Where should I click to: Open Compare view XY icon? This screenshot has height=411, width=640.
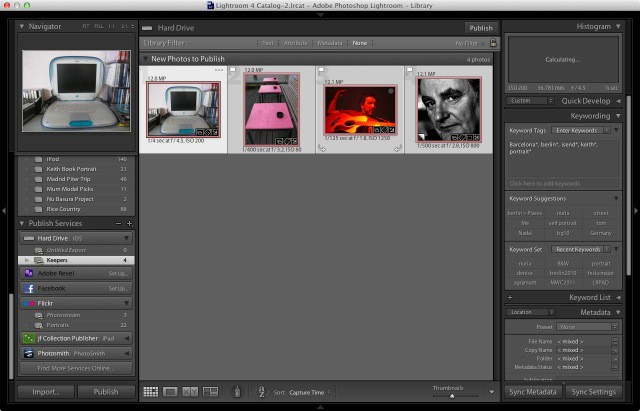(x=190, y=392)
